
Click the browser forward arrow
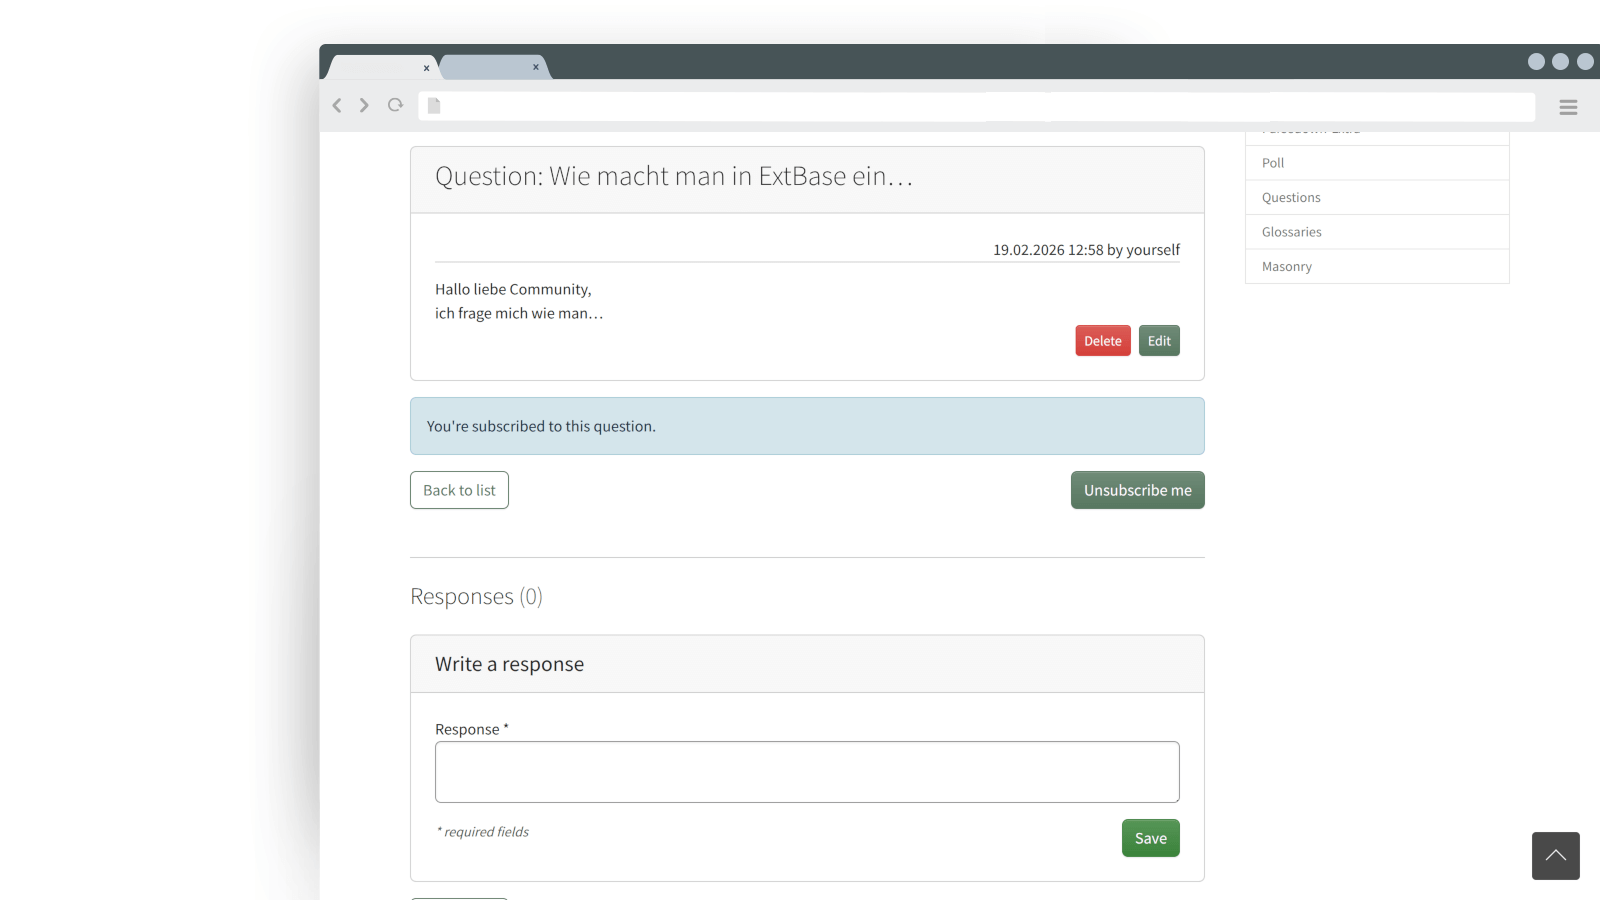tap(364, 106)
